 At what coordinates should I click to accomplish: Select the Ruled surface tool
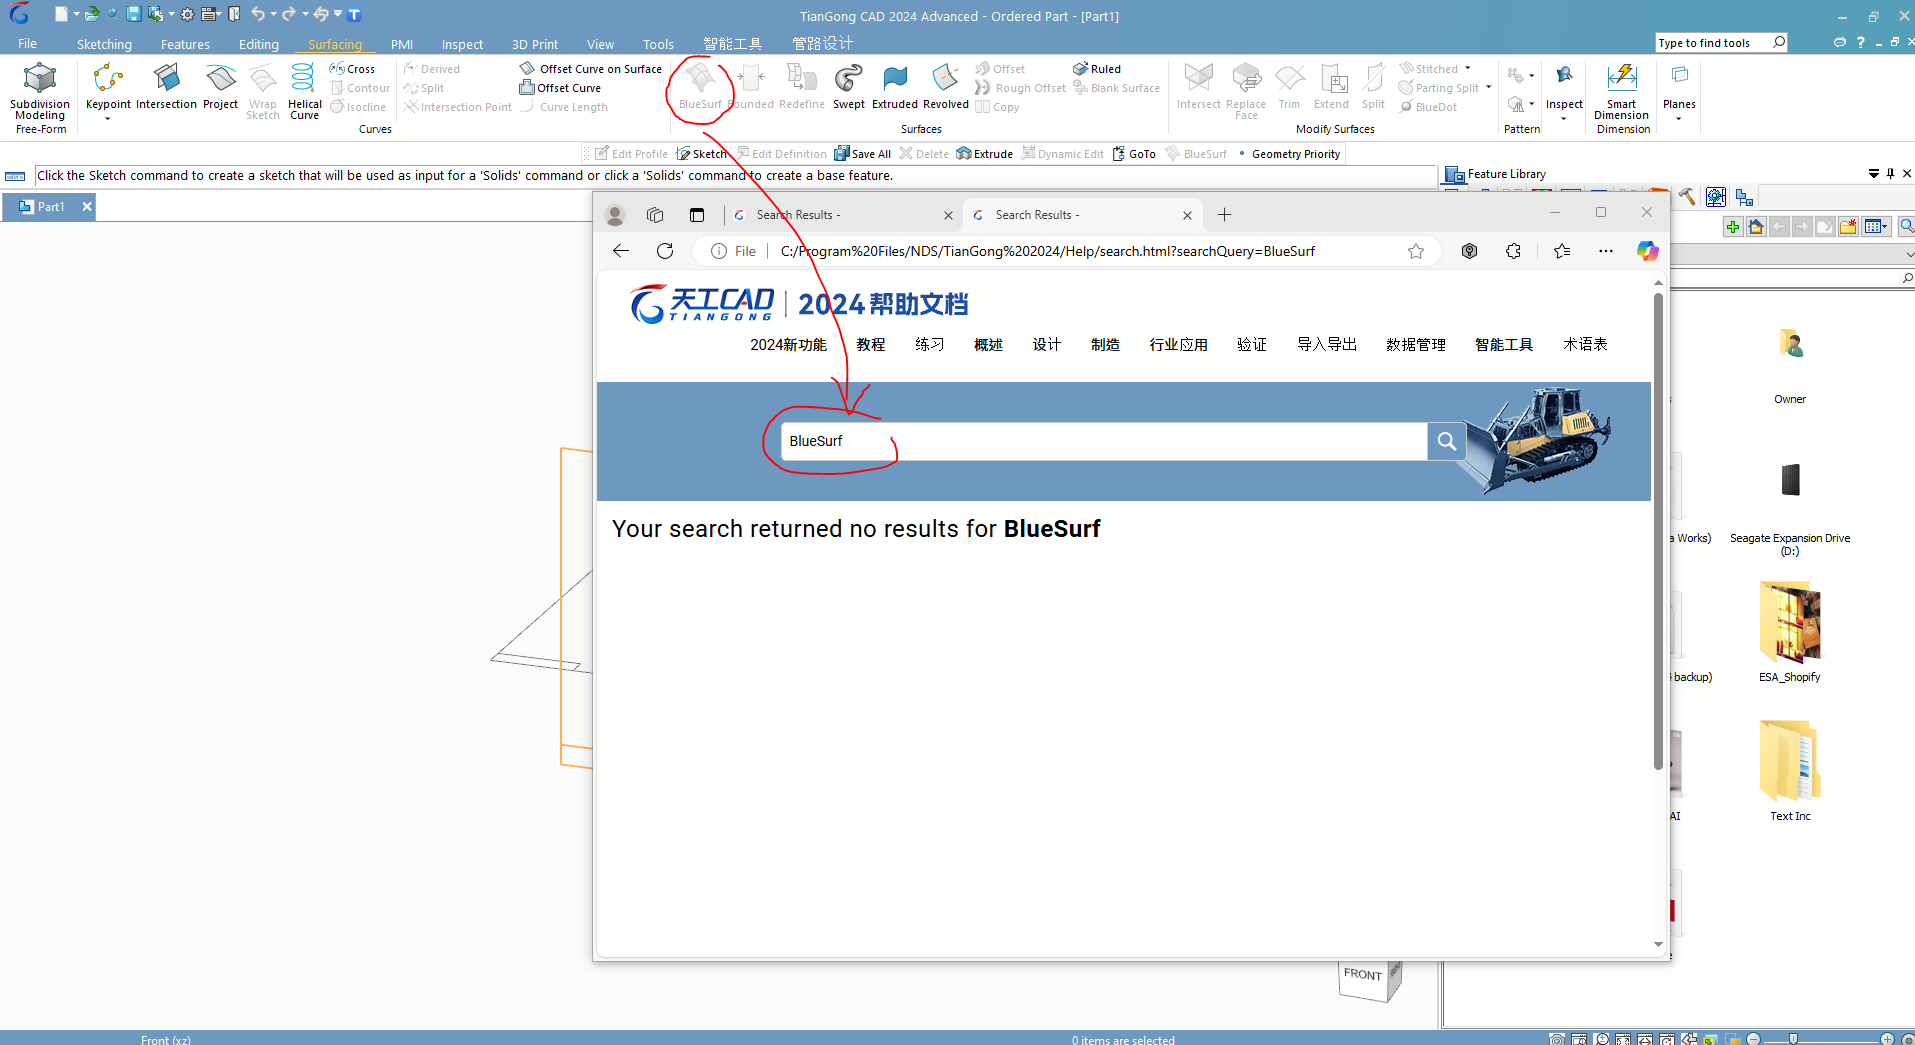[x=1097, y=69]
